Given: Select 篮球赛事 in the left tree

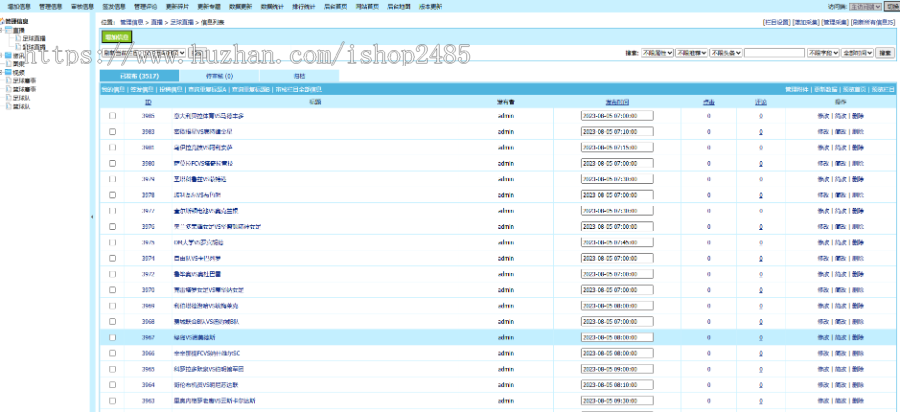Looking at the screenshot, I should tap(25, 90).
